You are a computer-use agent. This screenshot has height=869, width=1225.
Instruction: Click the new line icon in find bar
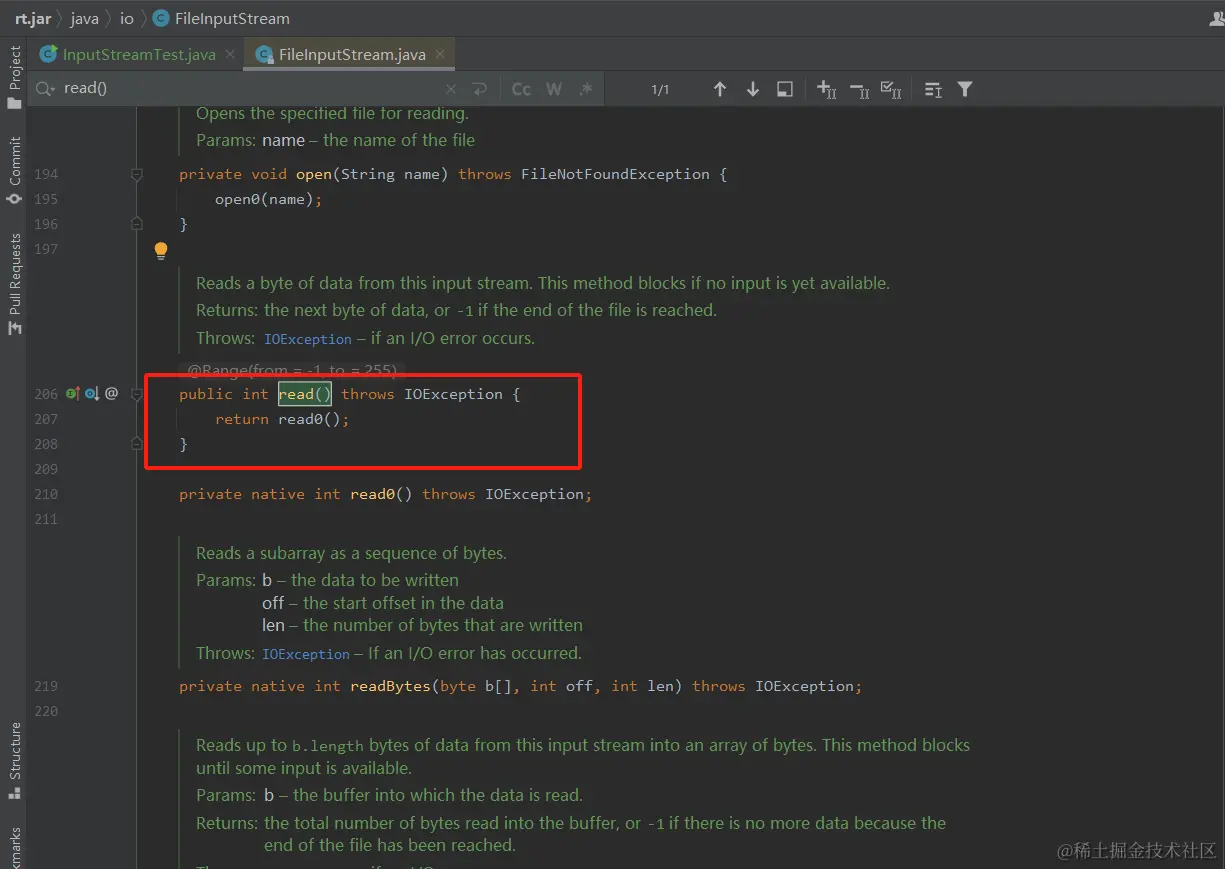tap(480, 89)
